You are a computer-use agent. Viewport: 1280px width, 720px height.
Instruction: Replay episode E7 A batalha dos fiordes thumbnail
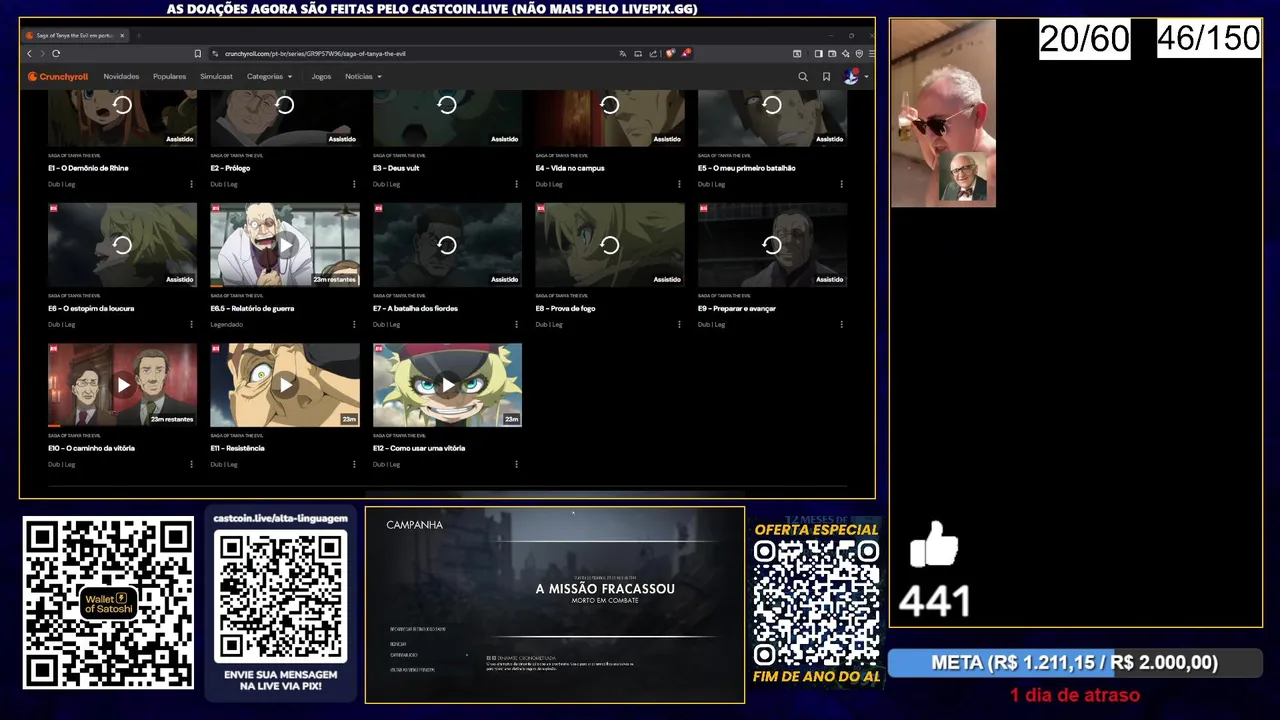click(447, 245)
